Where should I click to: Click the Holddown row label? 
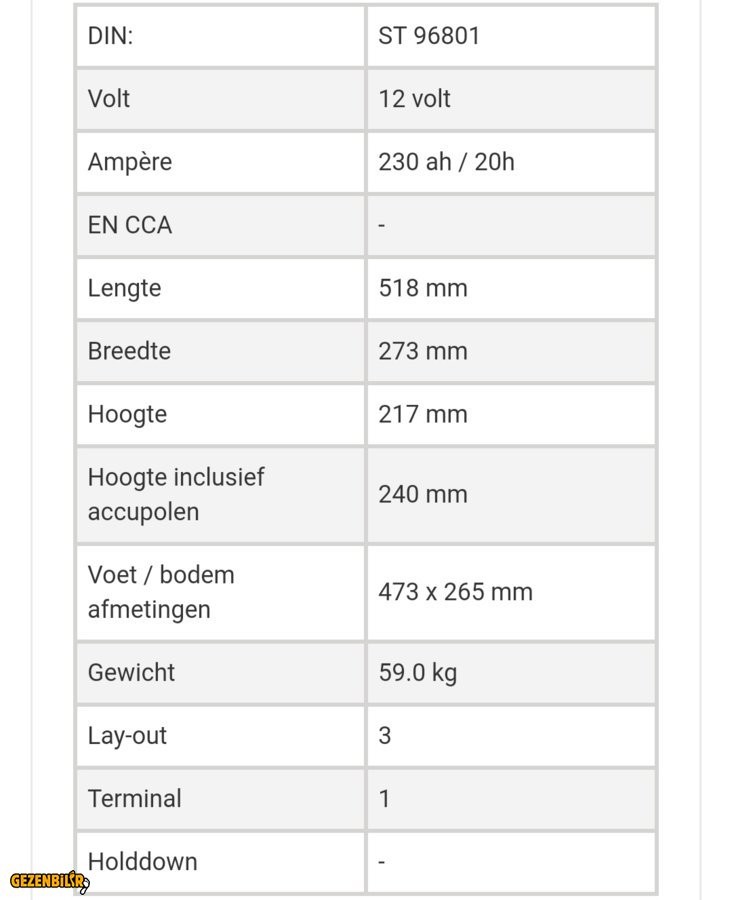click(143, 861)
